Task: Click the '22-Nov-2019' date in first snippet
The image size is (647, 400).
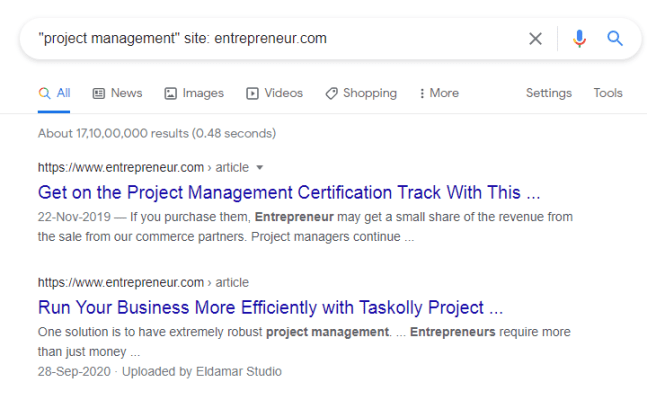Action: pos(74,217)
